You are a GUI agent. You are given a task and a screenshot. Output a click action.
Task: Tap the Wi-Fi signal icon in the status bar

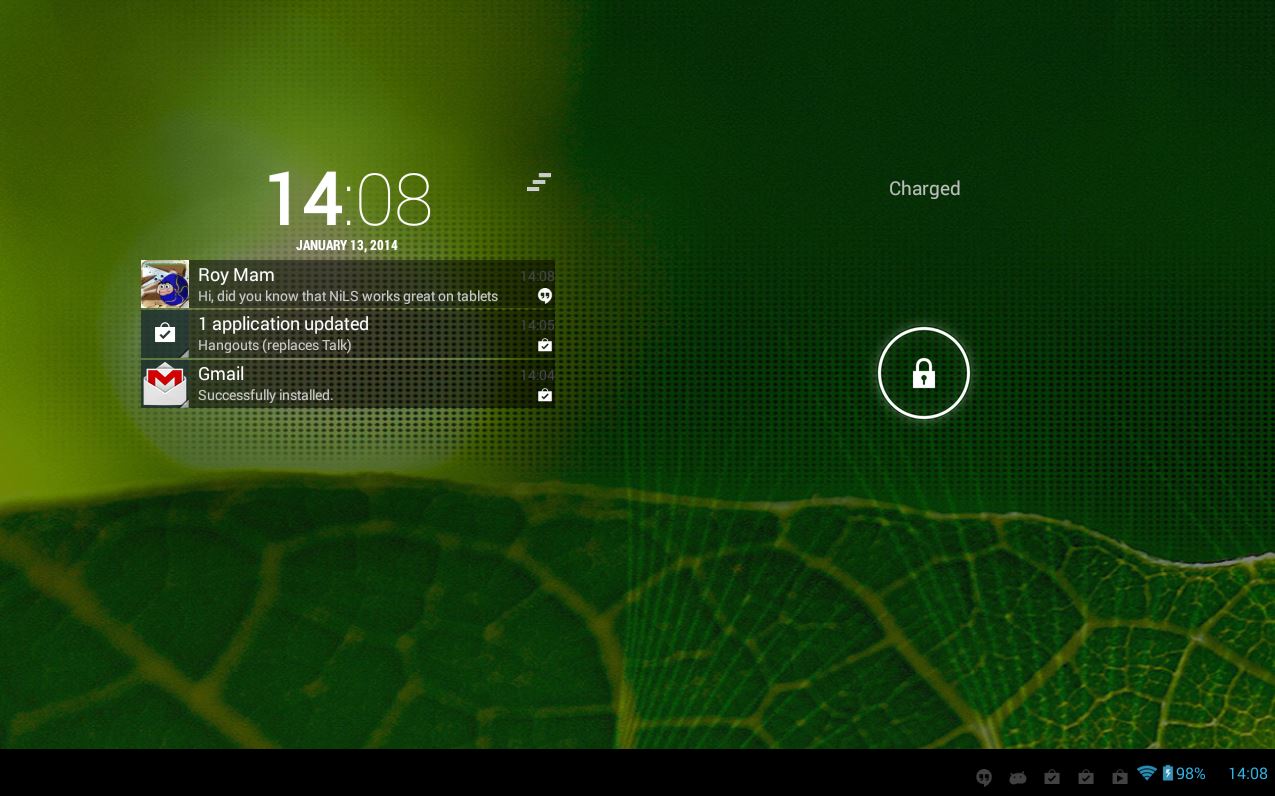click(x=1147, y=773)
